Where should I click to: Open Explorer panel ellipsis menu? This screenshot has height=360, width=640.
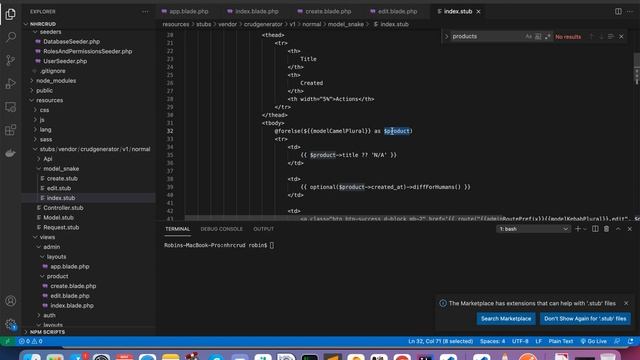[145, 11]
